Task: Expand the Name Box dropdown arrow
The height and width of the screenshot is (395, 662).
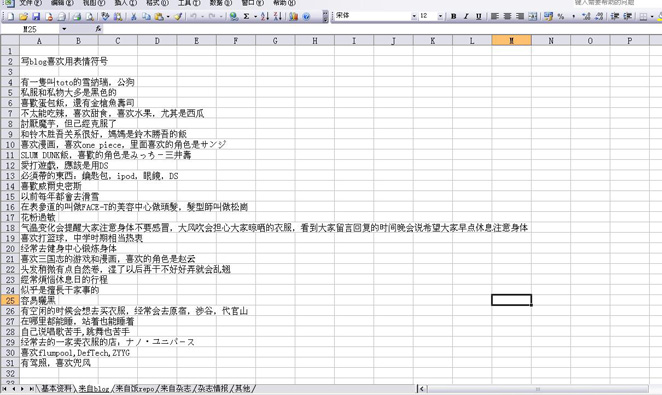Action: pos(64,29)
